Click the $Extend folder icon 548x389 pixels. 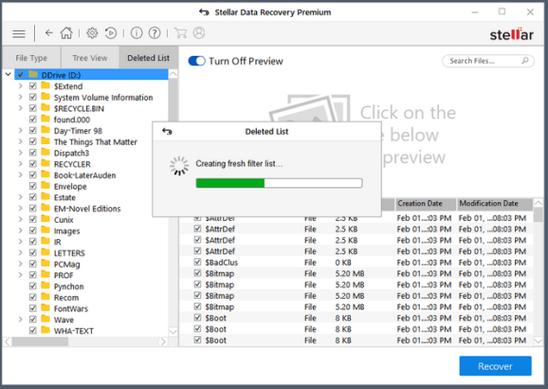(45, 86)
